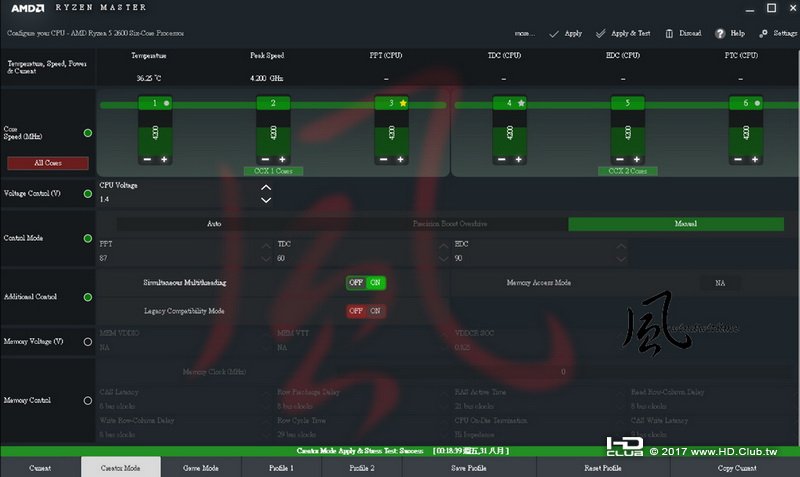
Task: Switch to the Game Mode tab
Action: [201, 467]
